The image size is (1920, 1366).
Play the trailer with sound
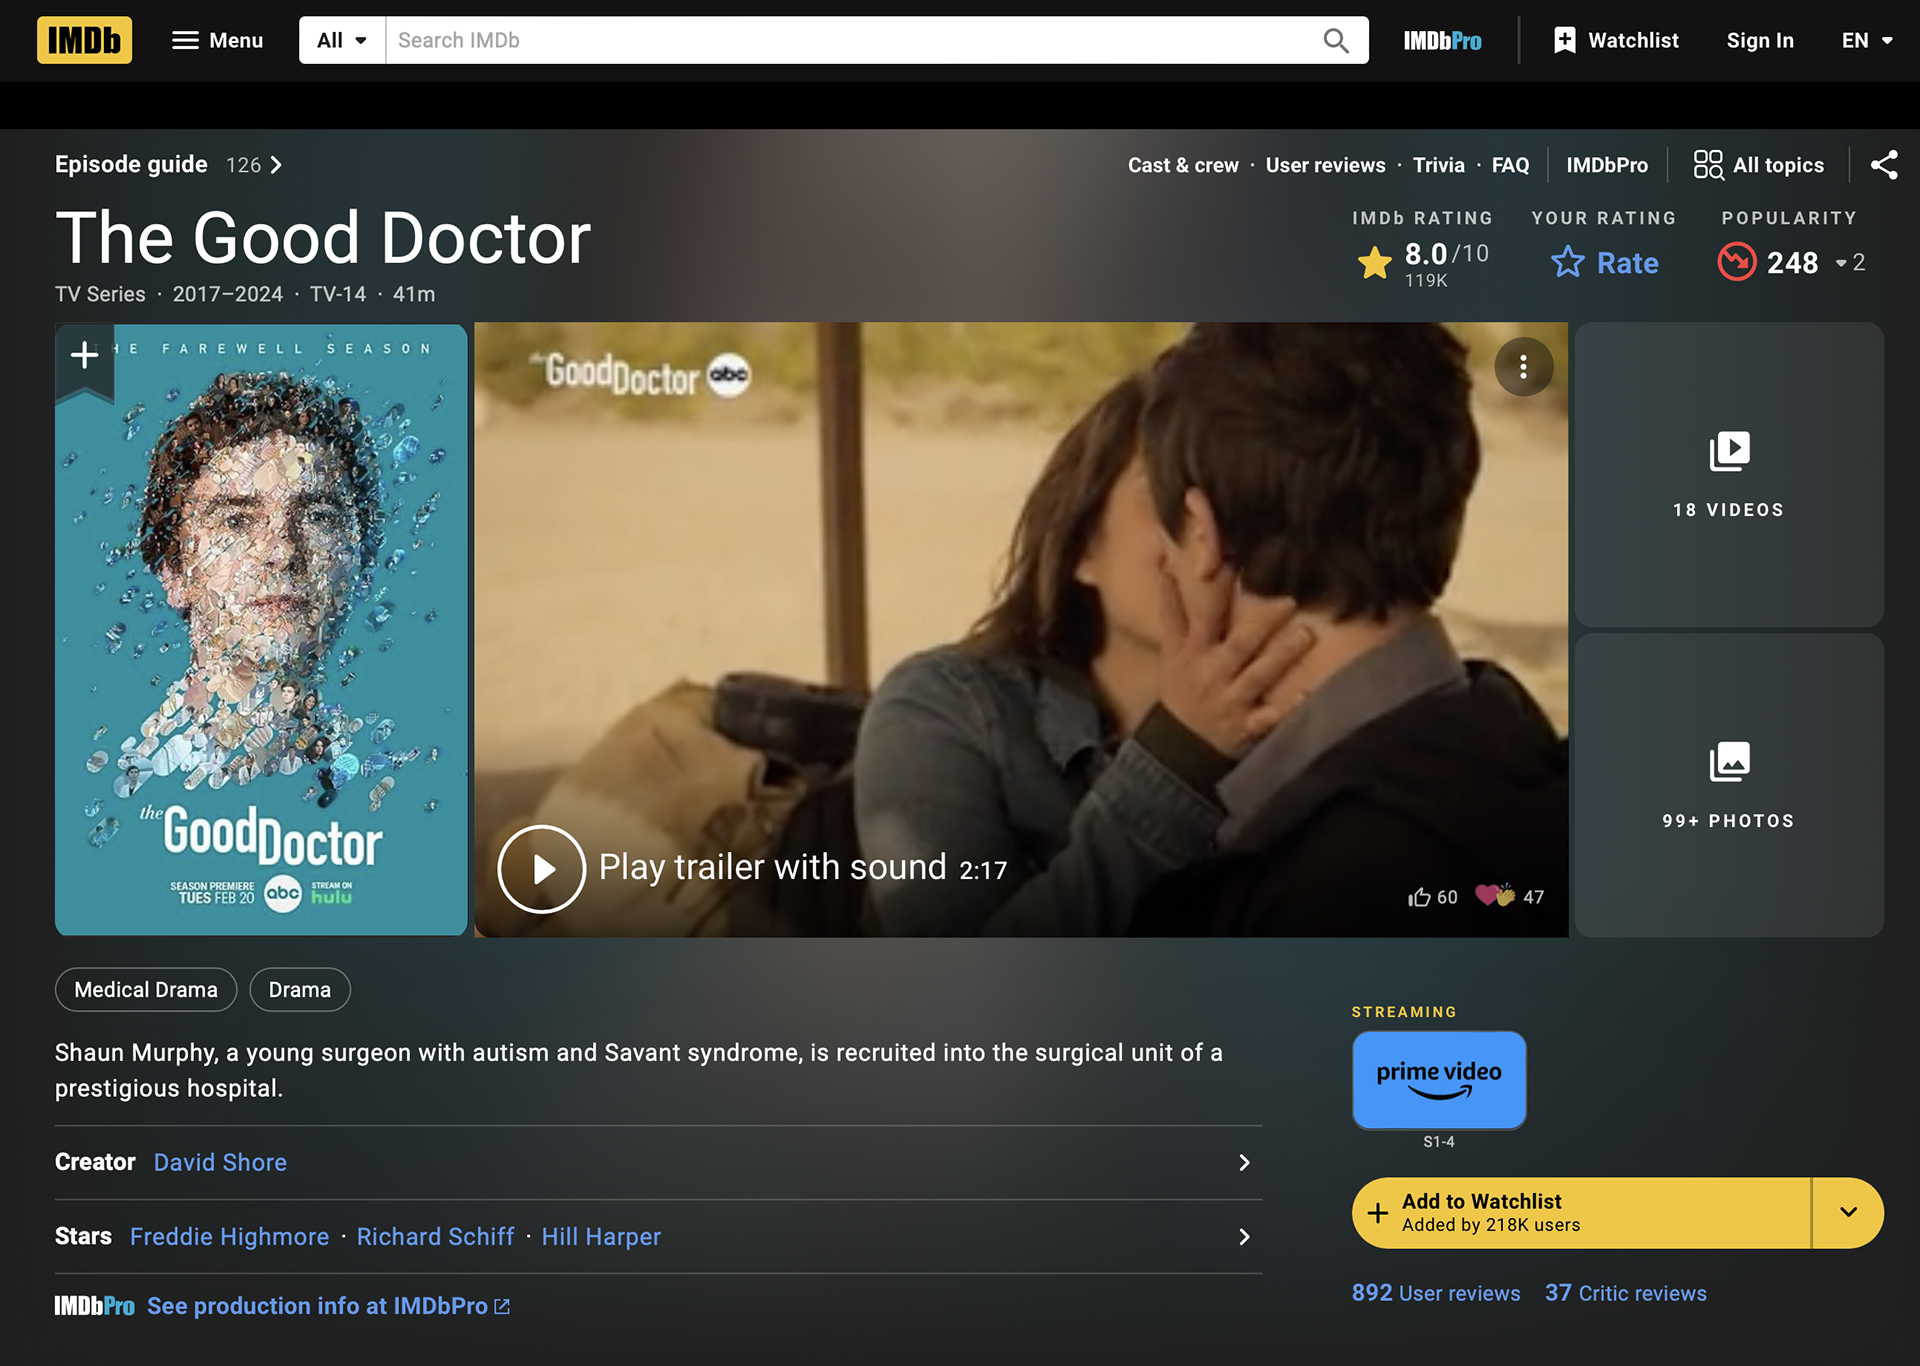[542, 868]
